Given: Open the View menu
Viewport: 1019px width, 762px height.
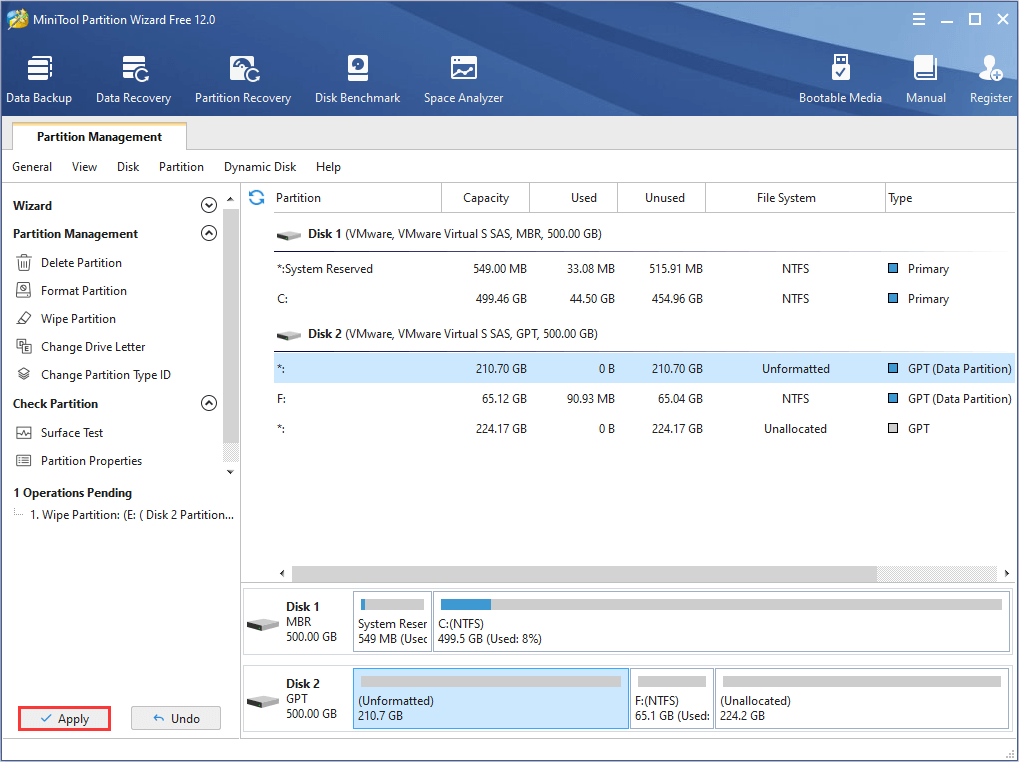Looking at the screenshot, I should pos(84,167).
